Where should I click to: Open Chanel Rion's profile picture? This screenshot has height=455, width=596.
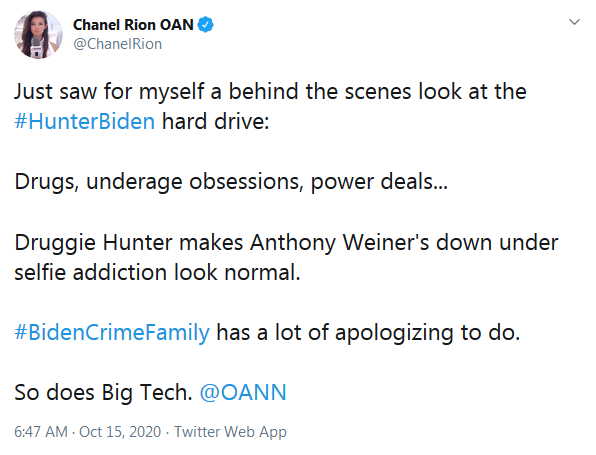[x=38, y=35]
